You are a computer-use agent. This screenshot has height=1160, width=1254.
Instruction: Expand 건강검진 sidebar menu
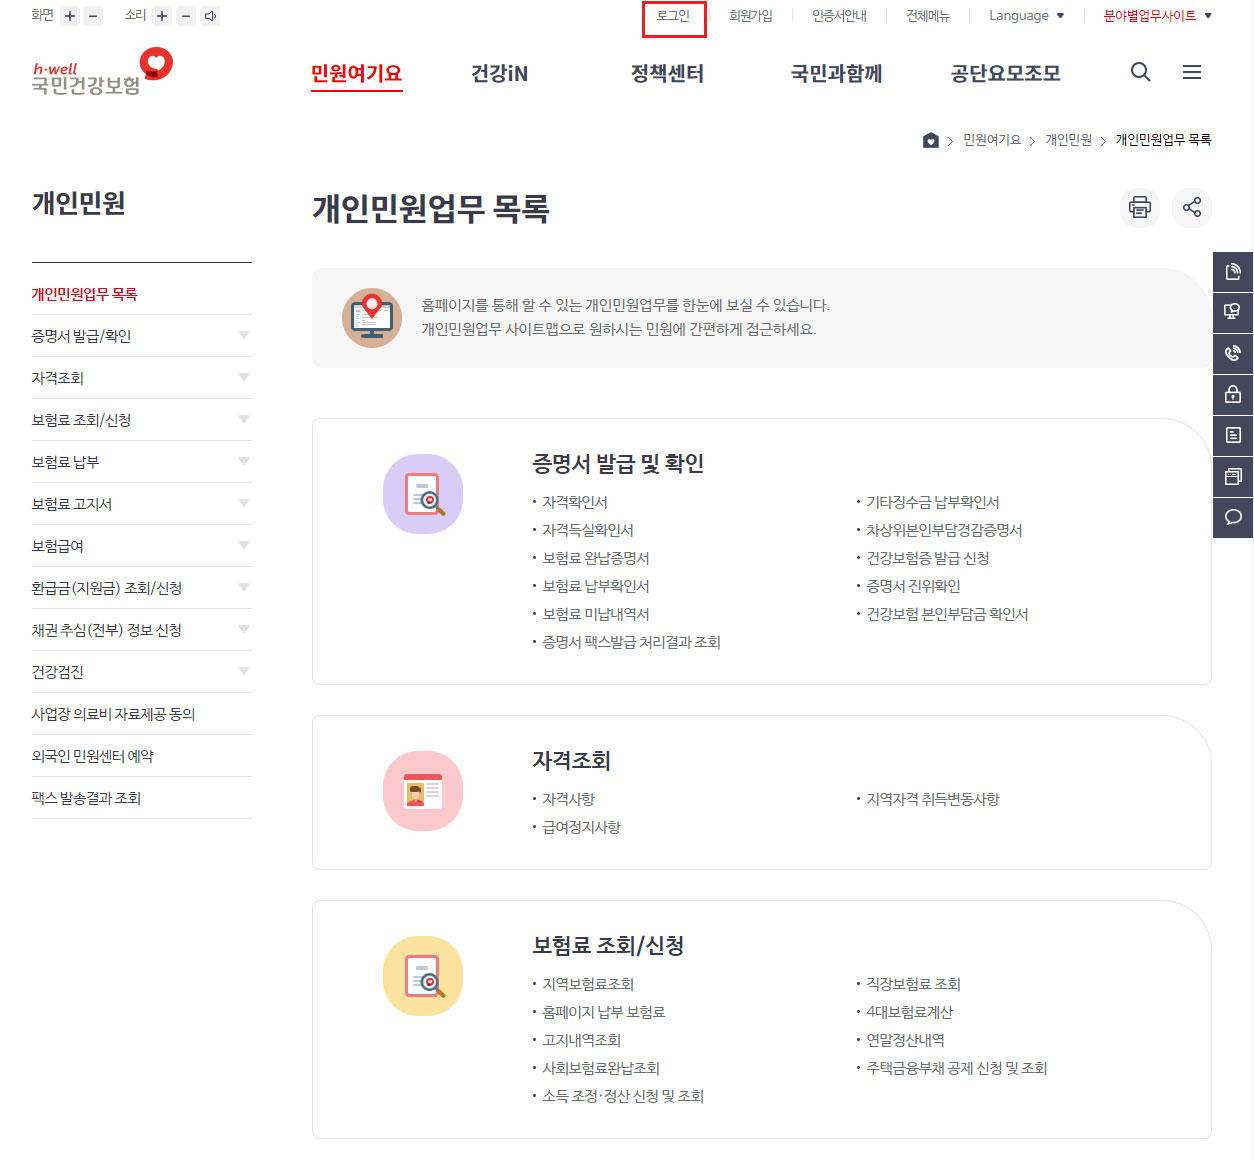142,672
